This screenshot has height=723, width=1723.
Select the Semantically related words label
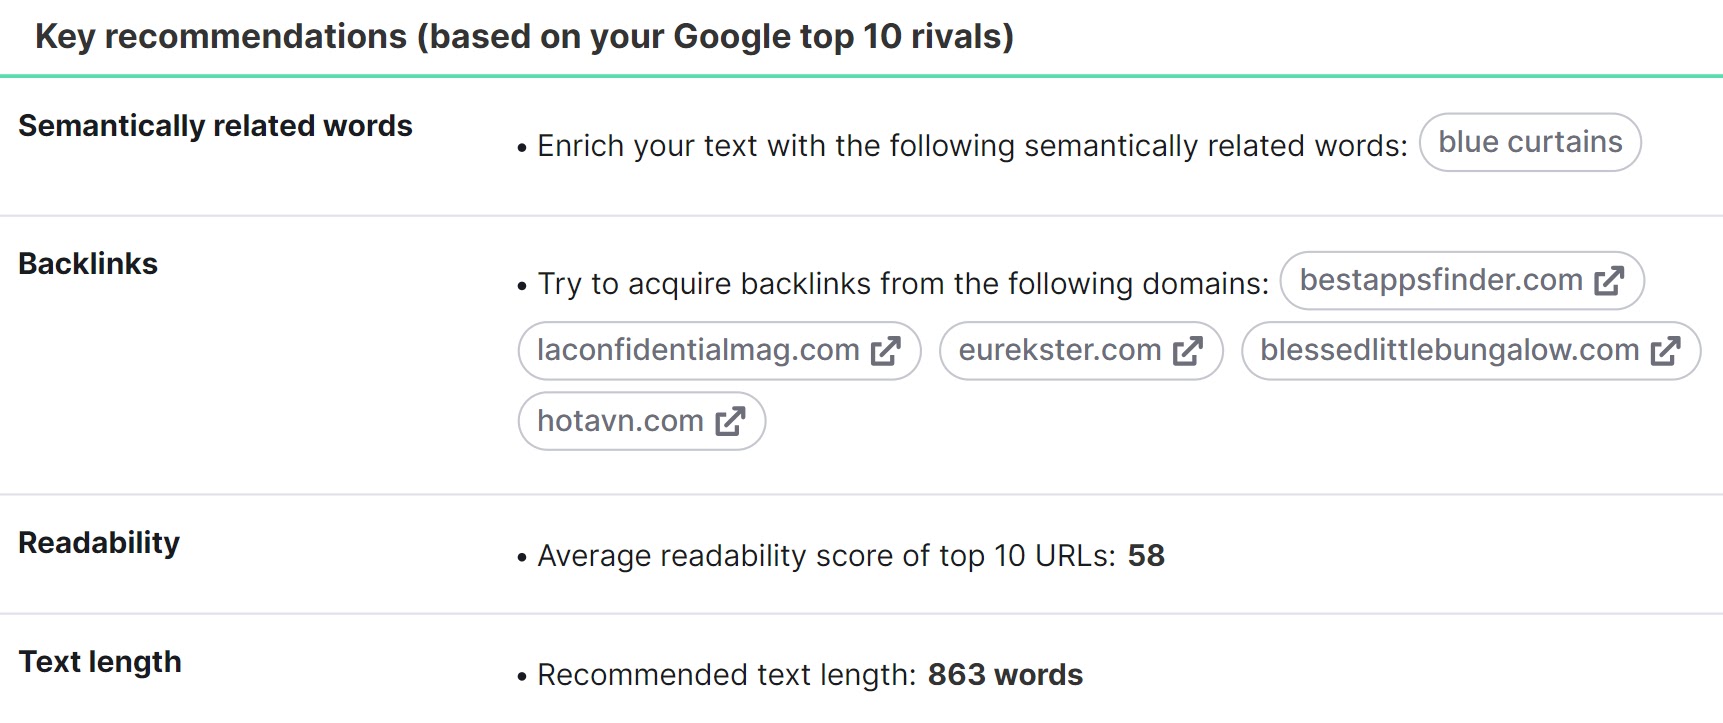click(x=215, y=126)
